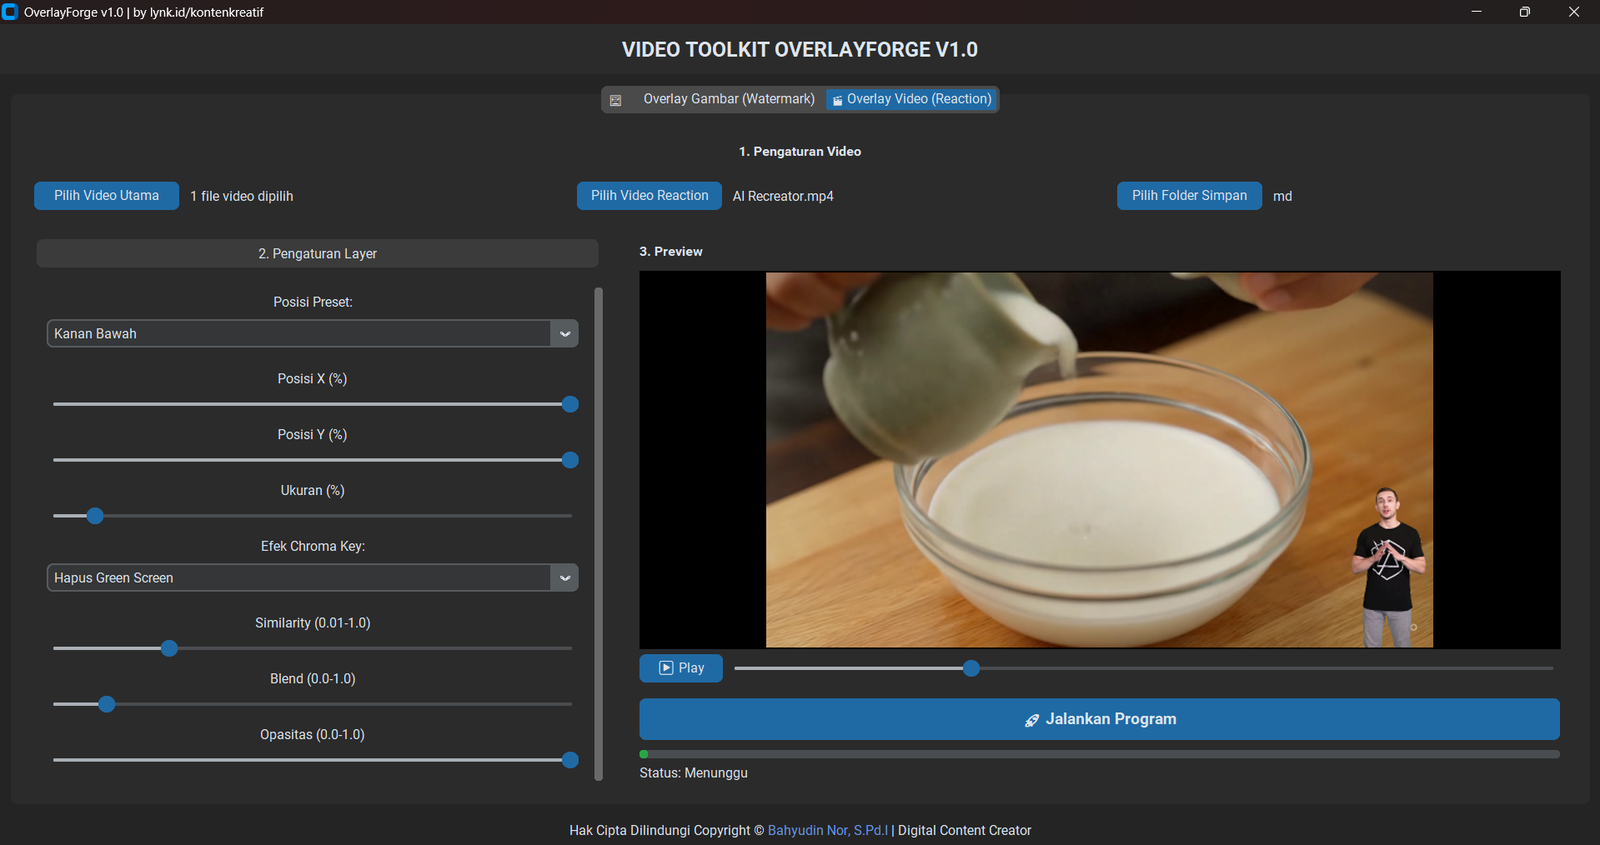Viewport: 1600px width, 845px height.
Task: Click the layer settings panel vertical scrollbar
Action: (599, 534)
